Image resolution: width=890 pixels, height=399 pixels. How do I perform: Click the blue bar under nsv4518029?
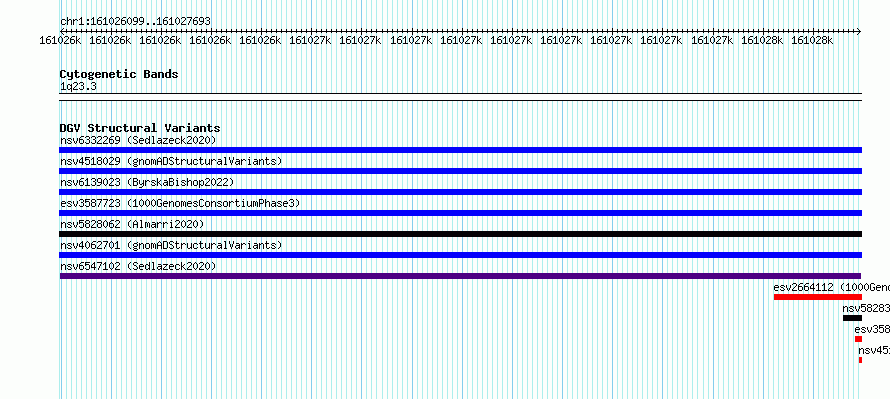460,171
